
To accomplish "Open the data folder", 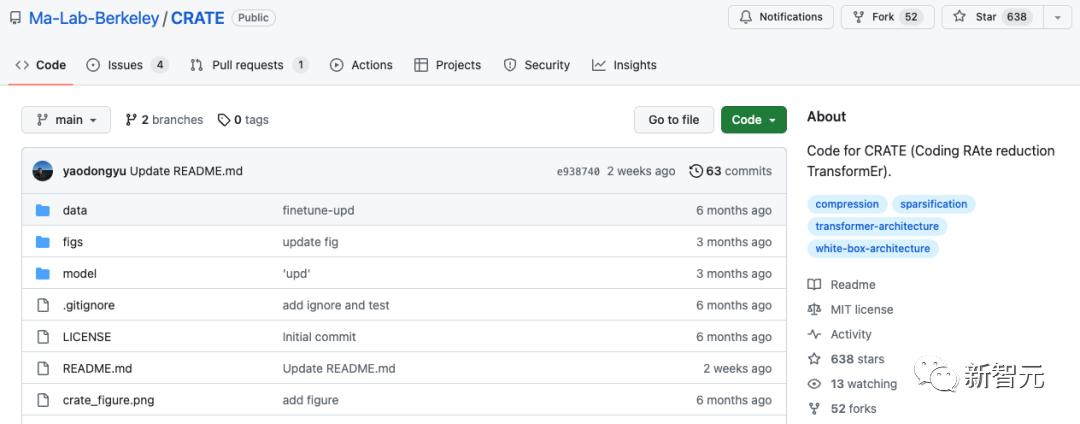I will point(75,210).
